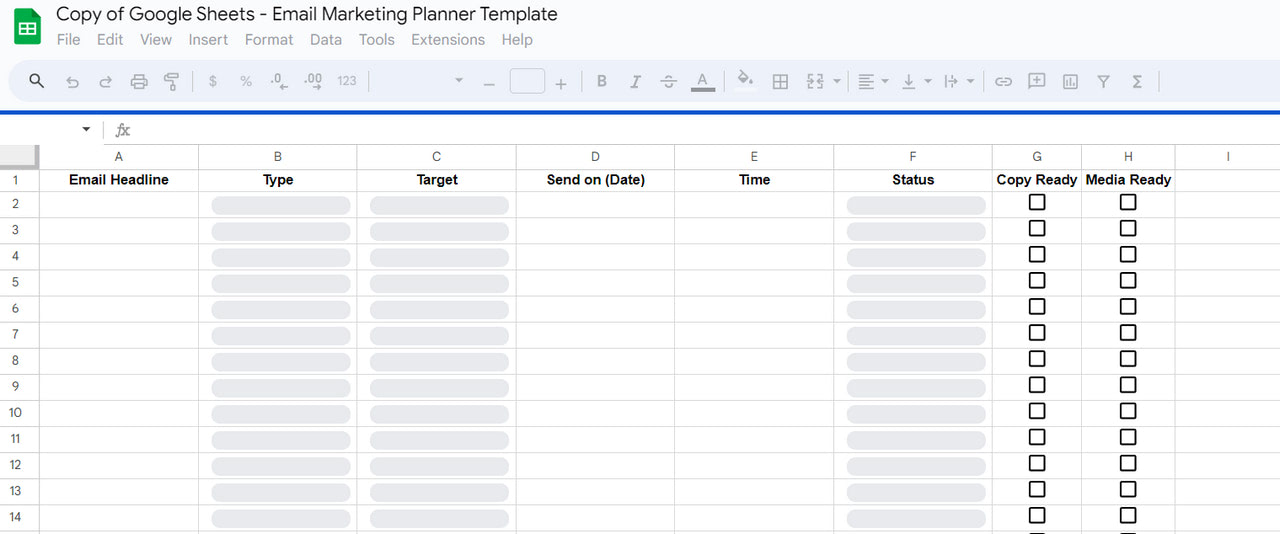Toggle strikethrough formatting
The height and width of the screenshot is (534, 1280).
tap(669, 82)
